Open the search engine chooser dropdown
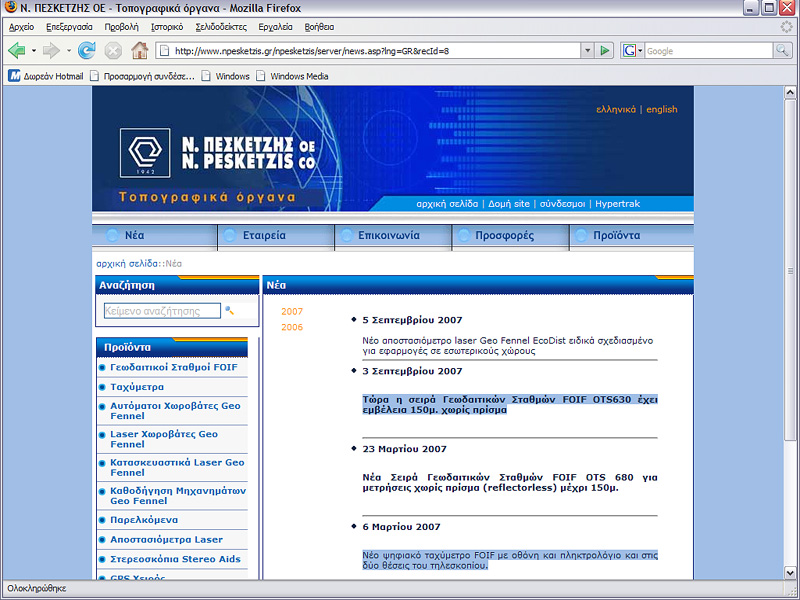Screen dimensions: 800x600 (640, 51)
